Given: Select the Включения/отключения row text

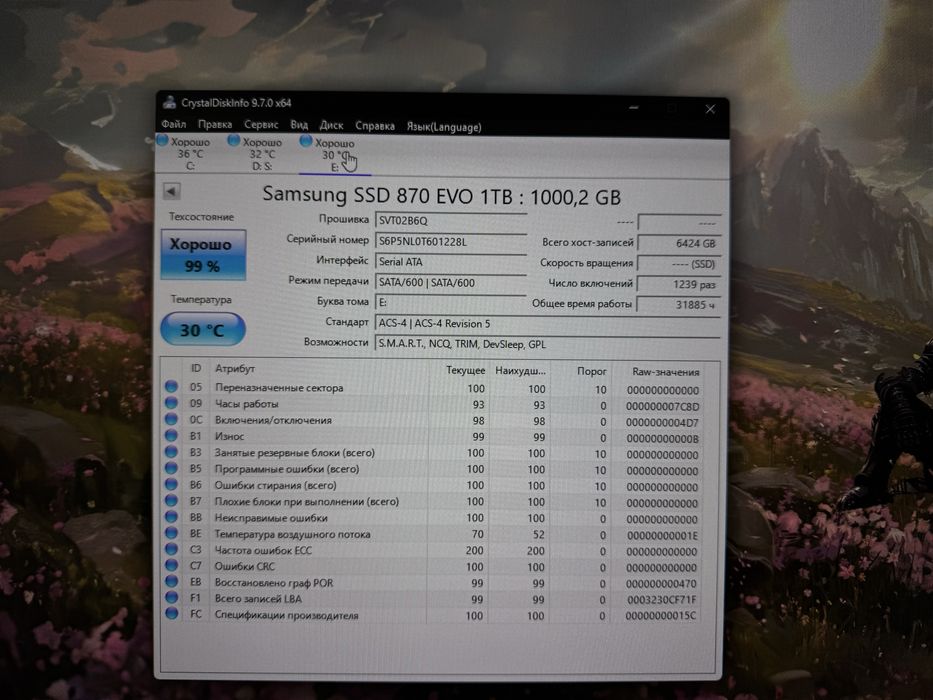Looking at the screenshot, I should [x=273, y=420].
